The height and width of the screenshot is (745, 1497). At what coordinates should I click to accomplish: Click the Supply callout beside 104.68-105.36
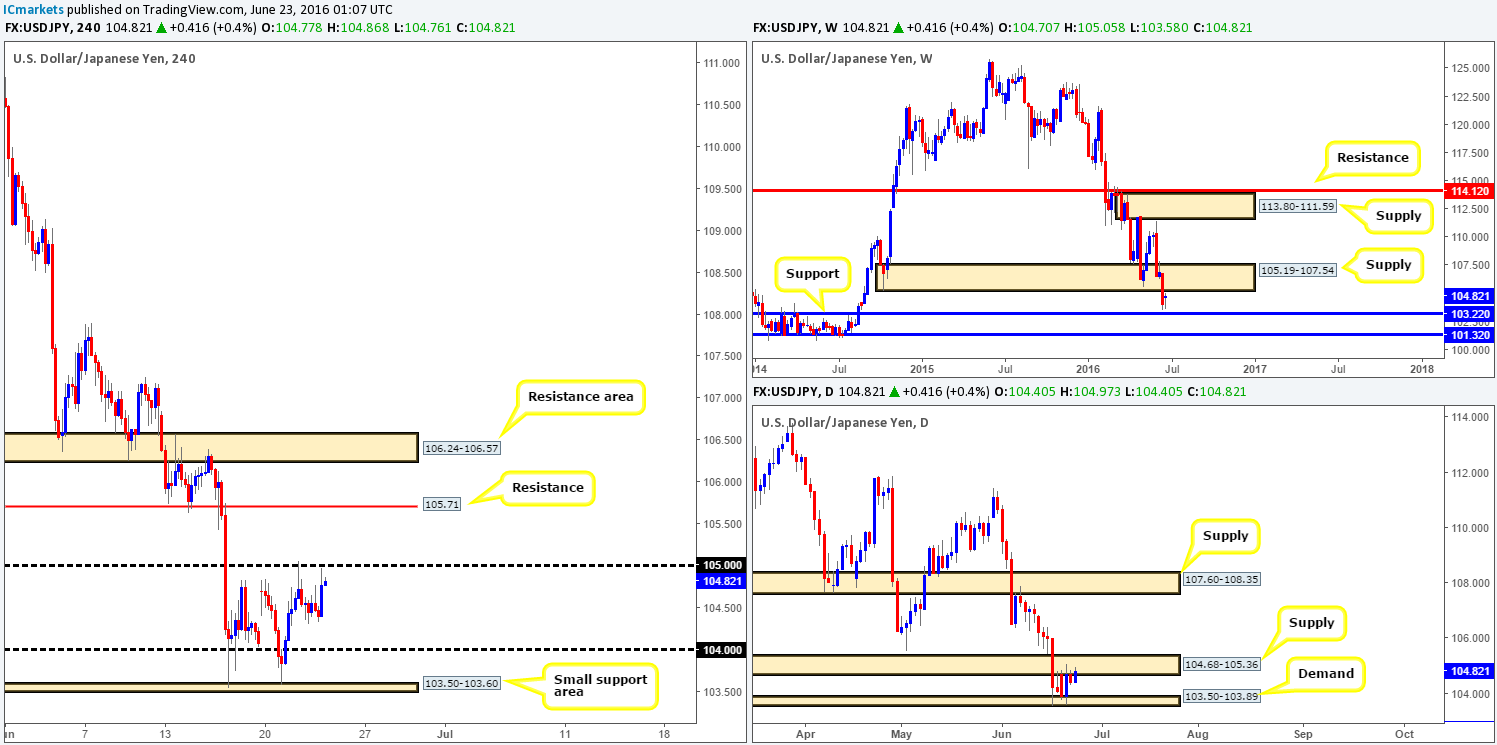1311,623
